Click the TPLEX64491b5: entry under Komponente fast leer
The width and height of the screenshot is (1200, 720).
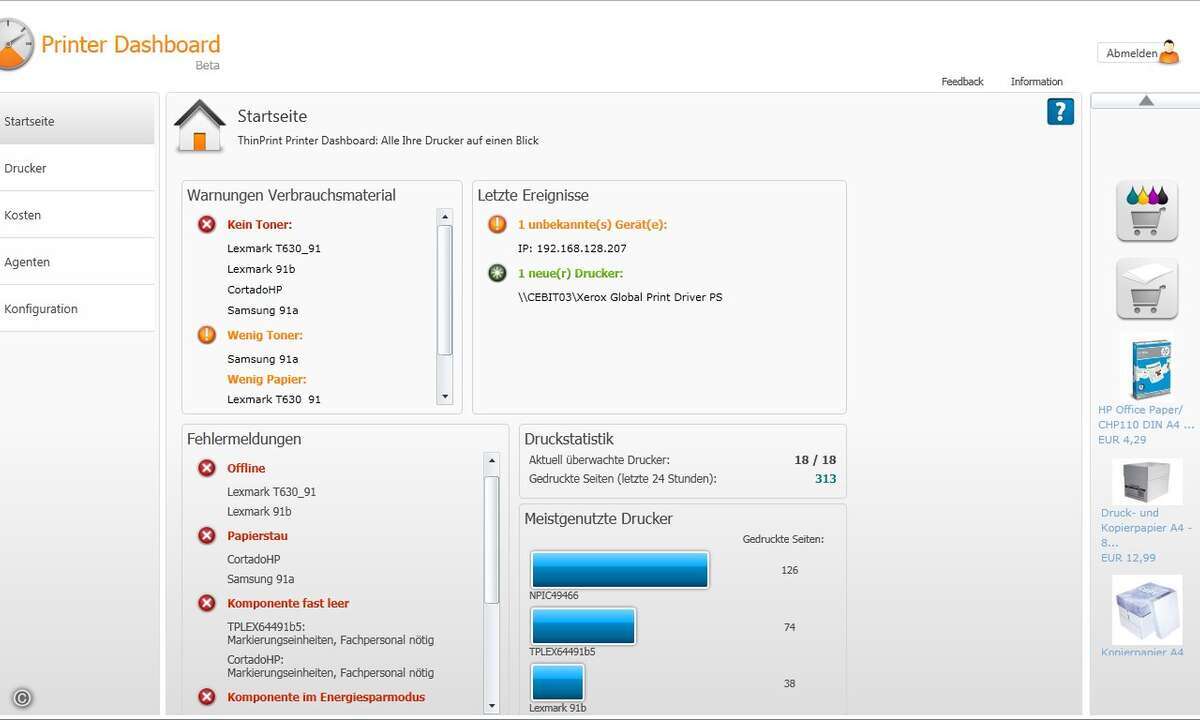(266, 627)
